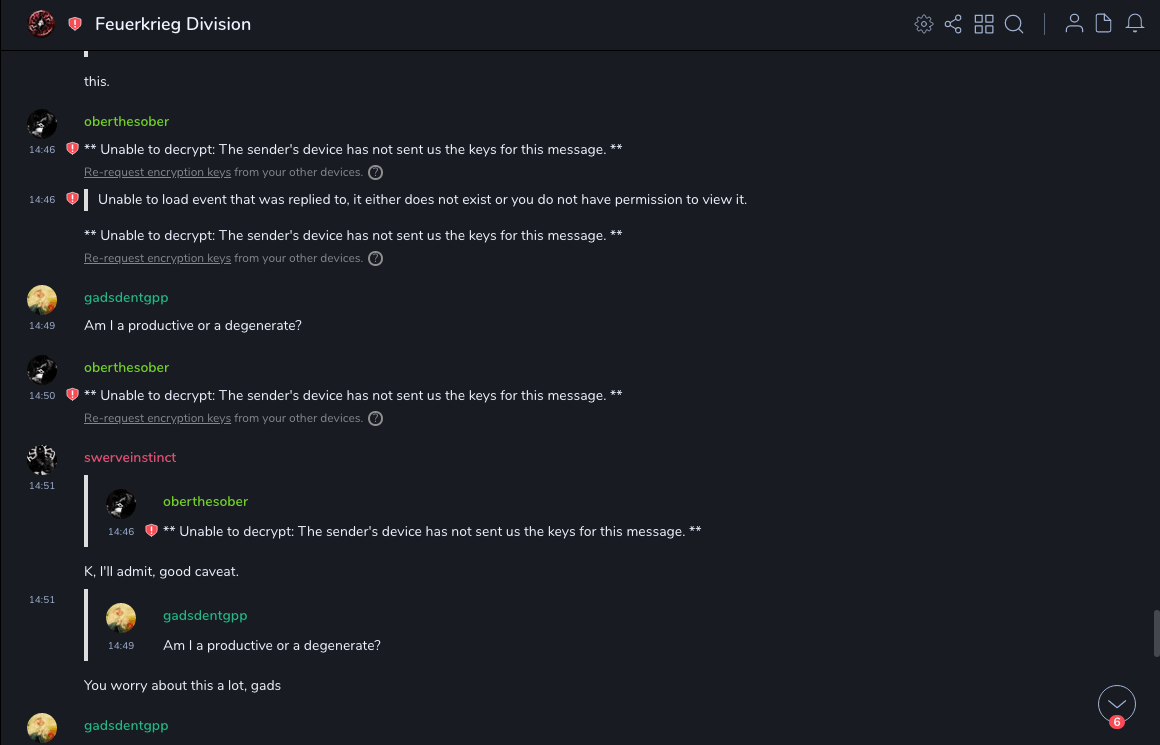Toggle the notifications bell icon

point(1135,24)
